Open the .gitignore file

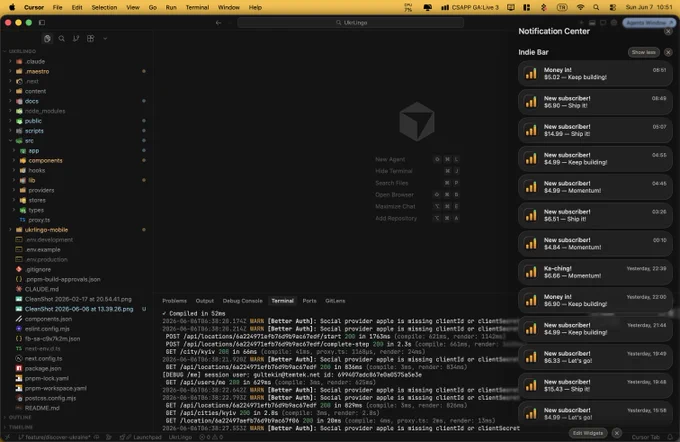pyautogui.click(x=38, y=269)
